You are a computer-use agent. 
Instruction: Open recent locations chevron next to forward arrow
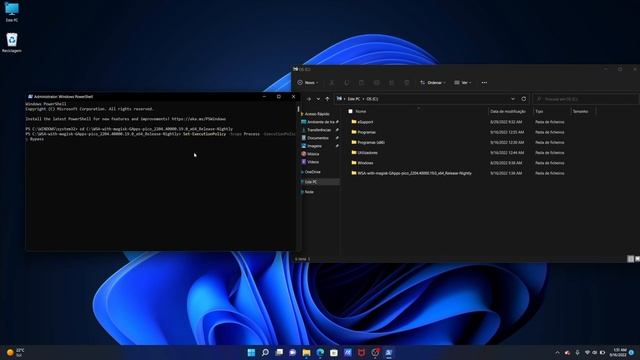[x=318, y=99]
